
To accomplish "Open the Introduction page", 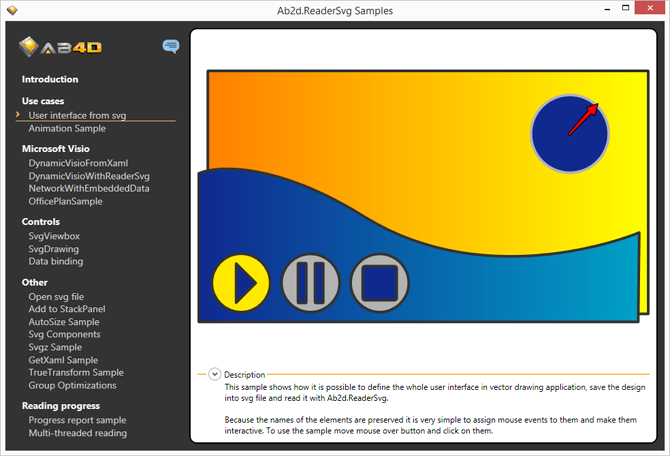I will [x=50, y=79].
